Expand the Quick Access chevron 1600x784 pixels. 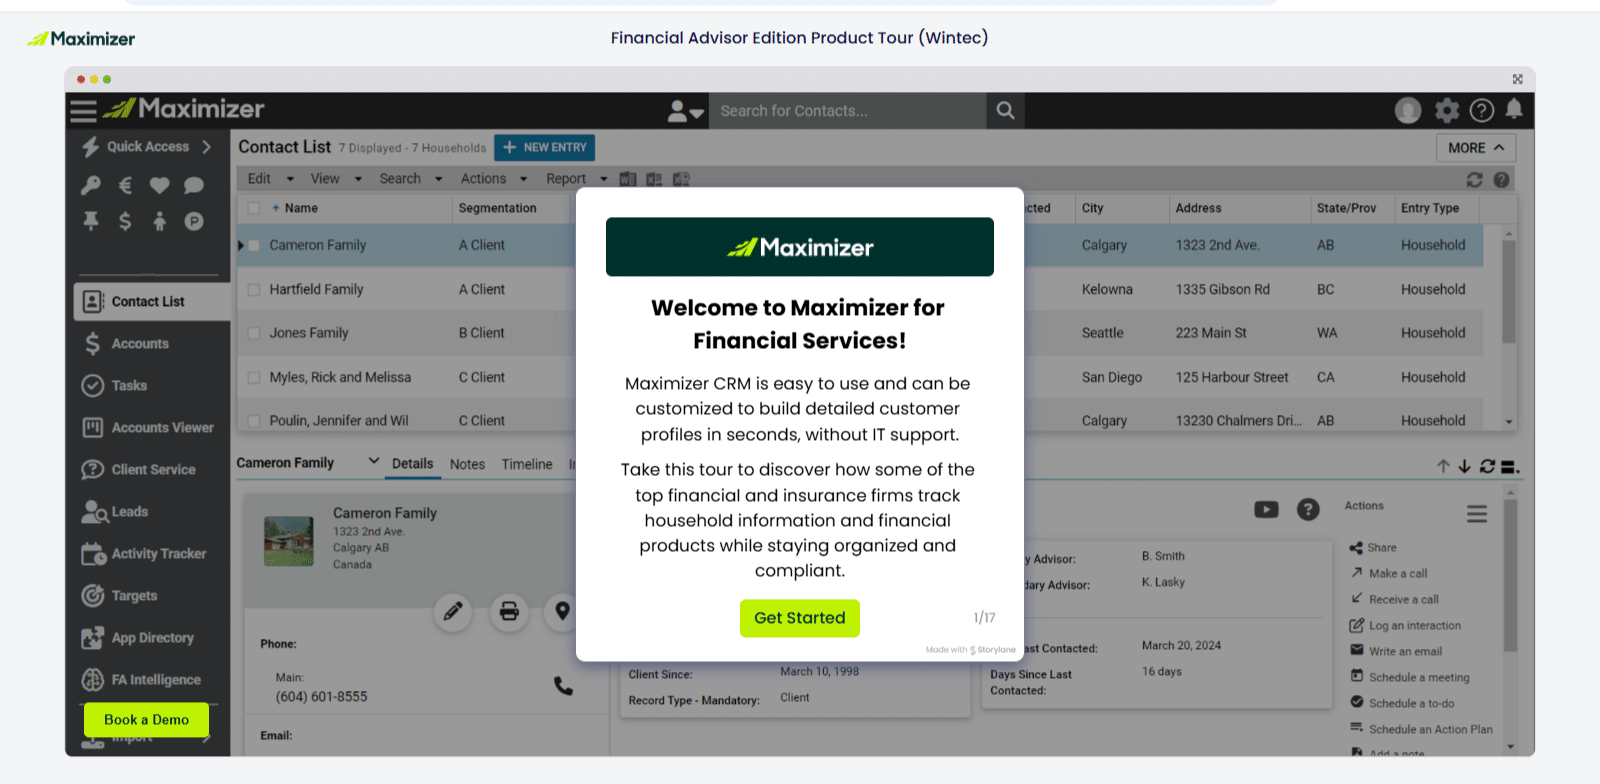pos(206,147)
